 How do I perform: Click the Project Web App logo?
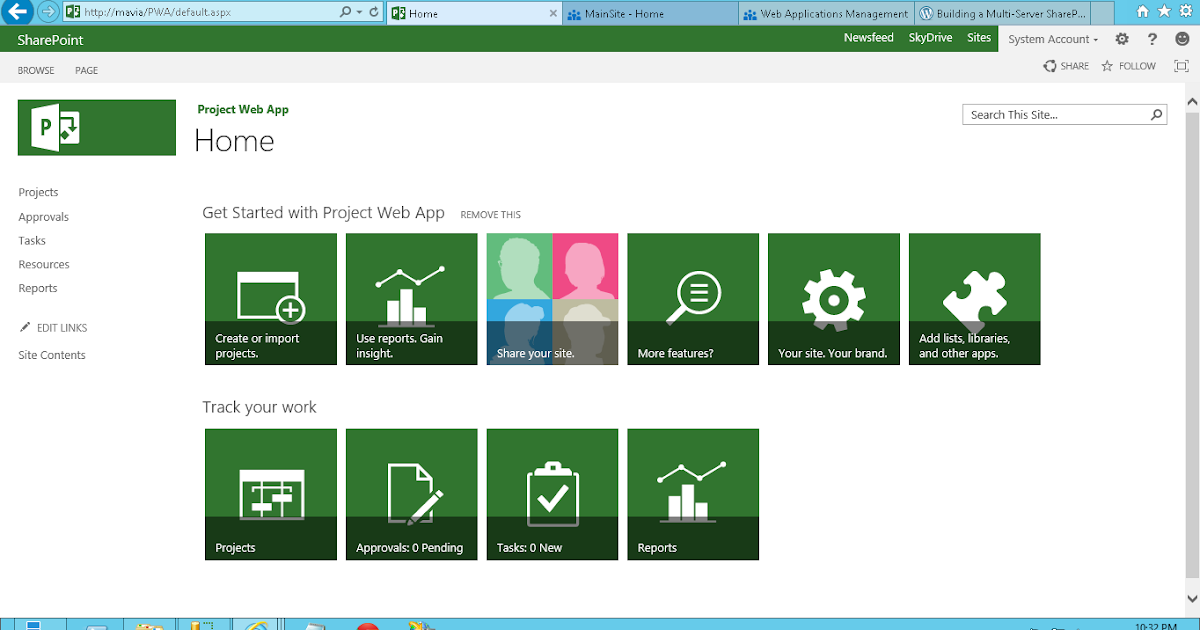[x=96, y=127]
